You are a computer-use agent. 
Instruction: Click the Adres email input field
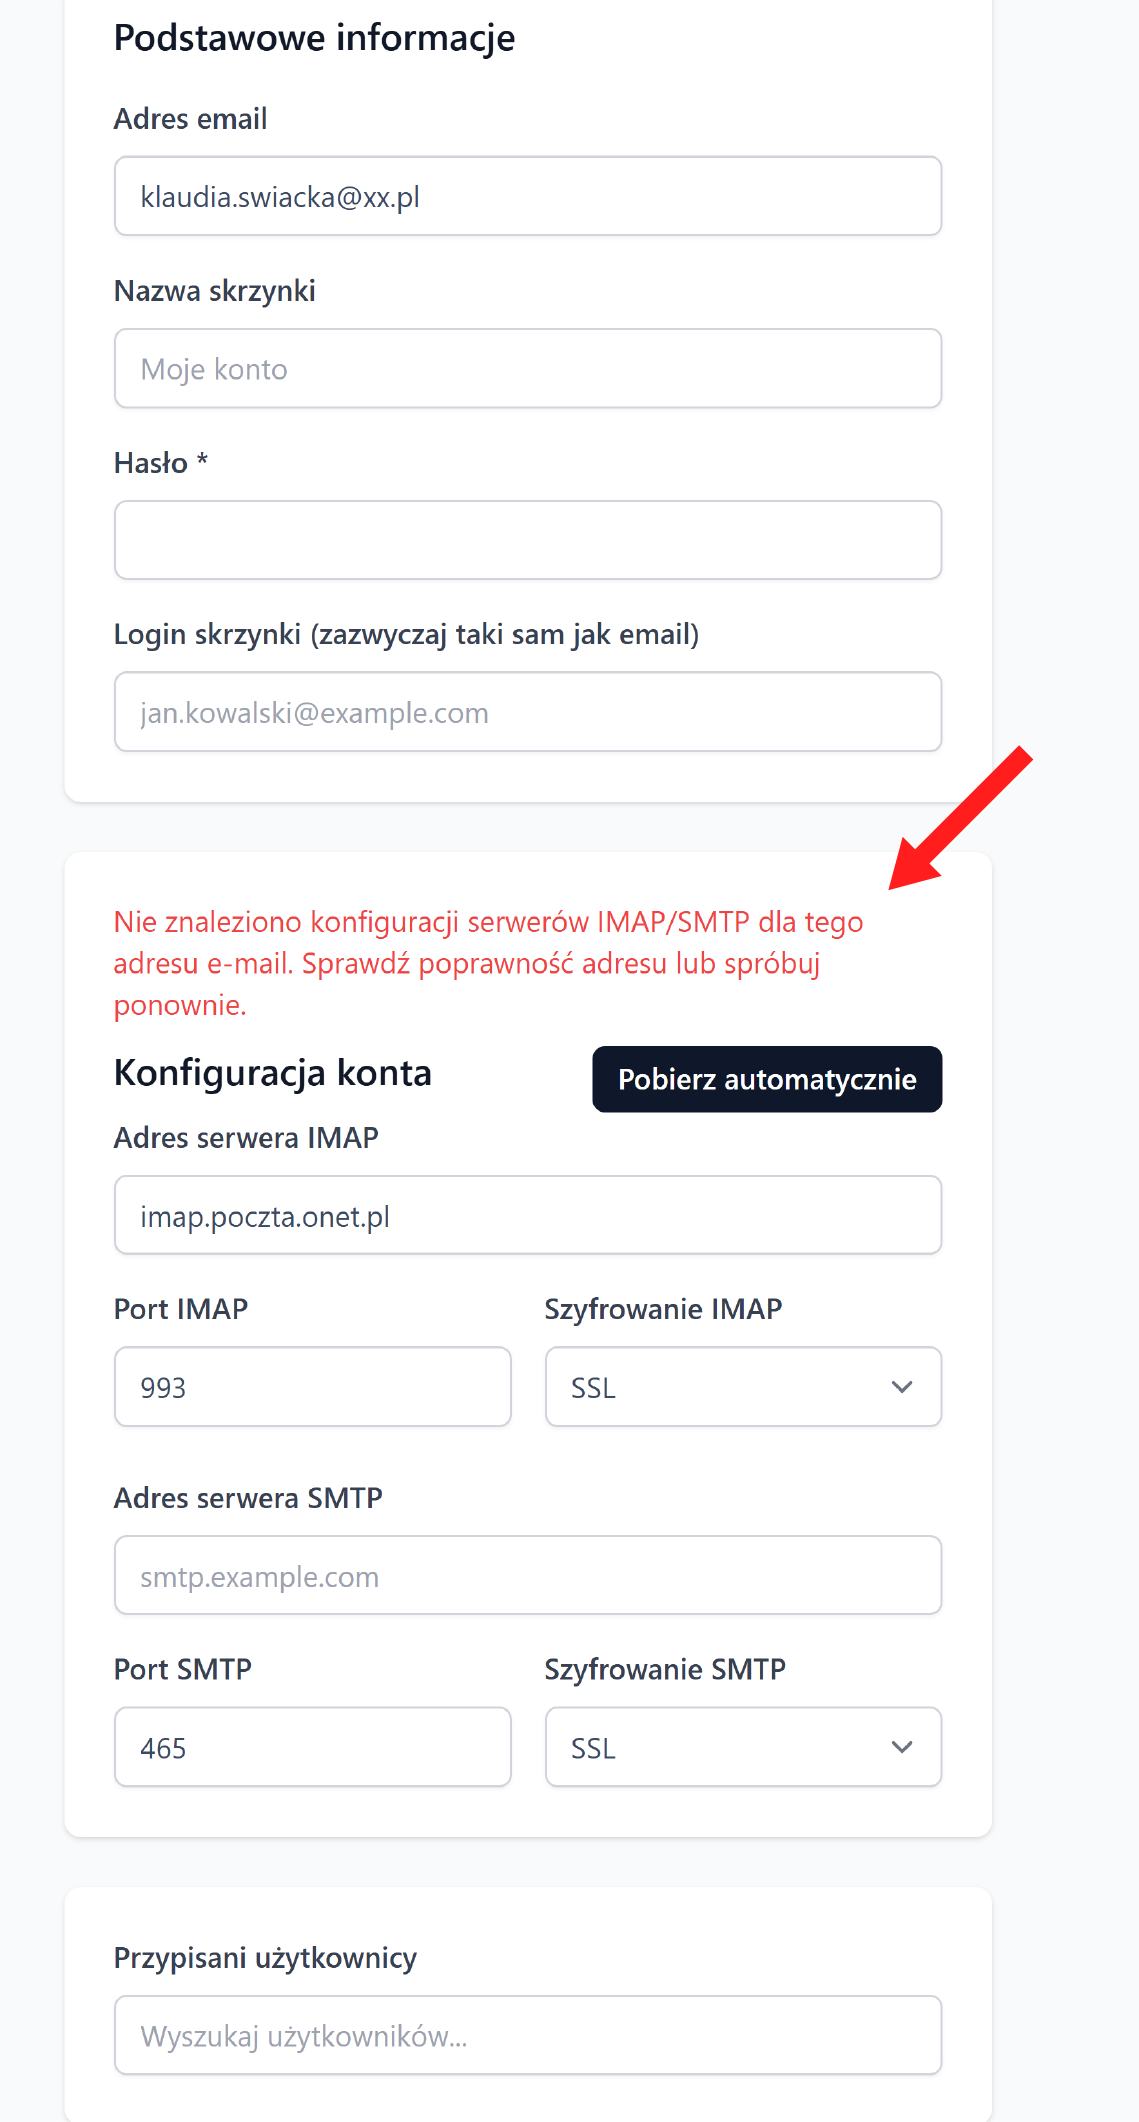click(527, 196)
